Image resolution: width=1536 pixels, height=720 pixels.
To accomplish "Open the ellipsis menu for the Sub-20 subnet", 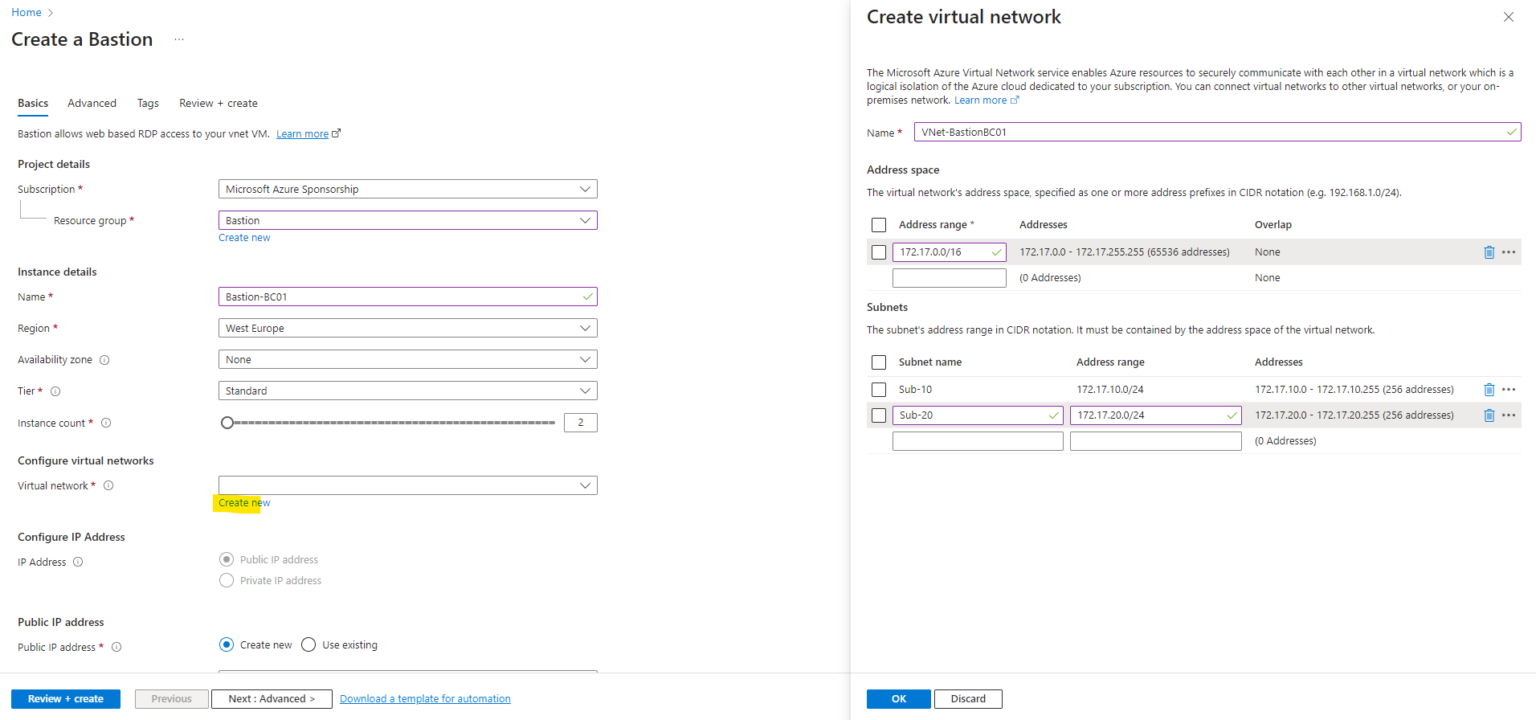I will click(x=1508, y=415).
